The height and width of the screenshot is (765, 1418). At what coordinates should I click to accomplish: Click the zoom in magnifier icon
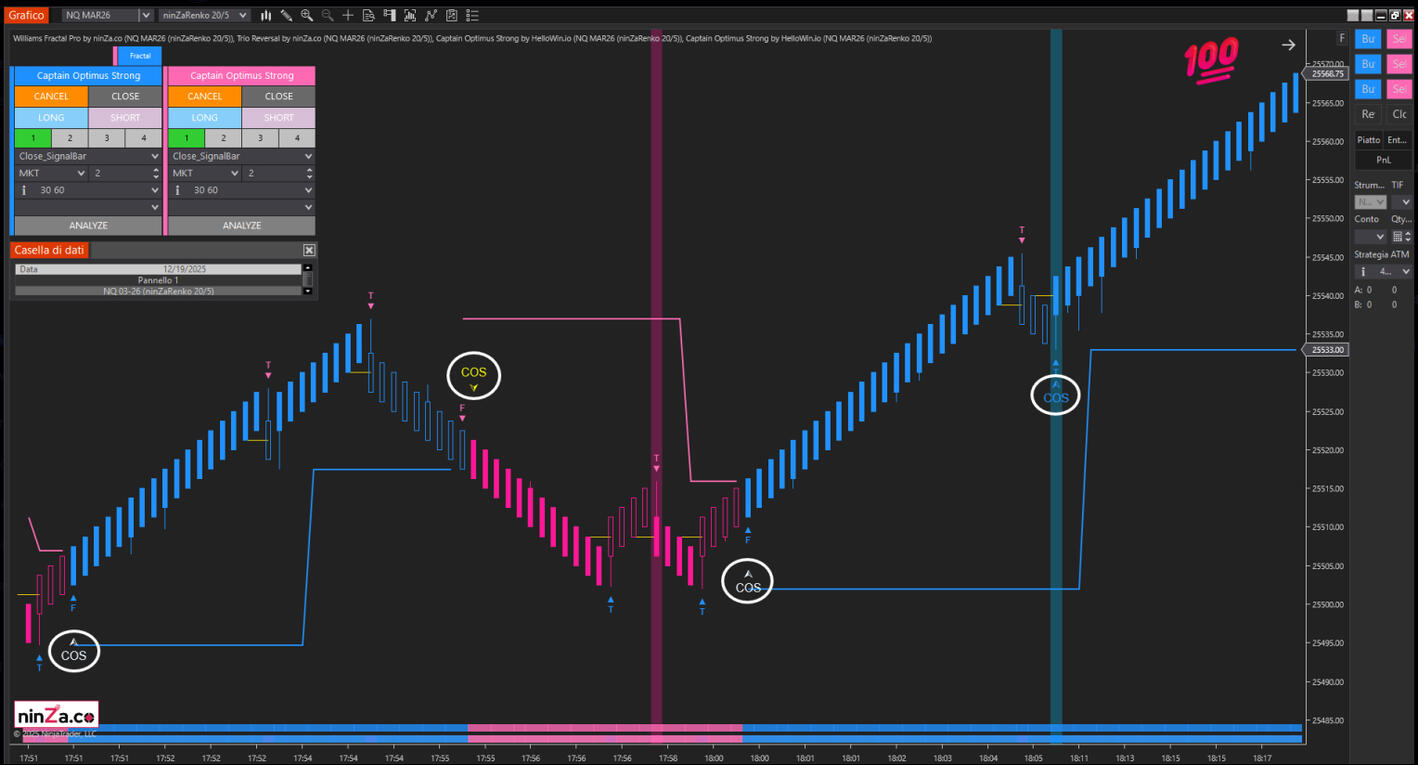pyautogui.click(x=307, y=15)
